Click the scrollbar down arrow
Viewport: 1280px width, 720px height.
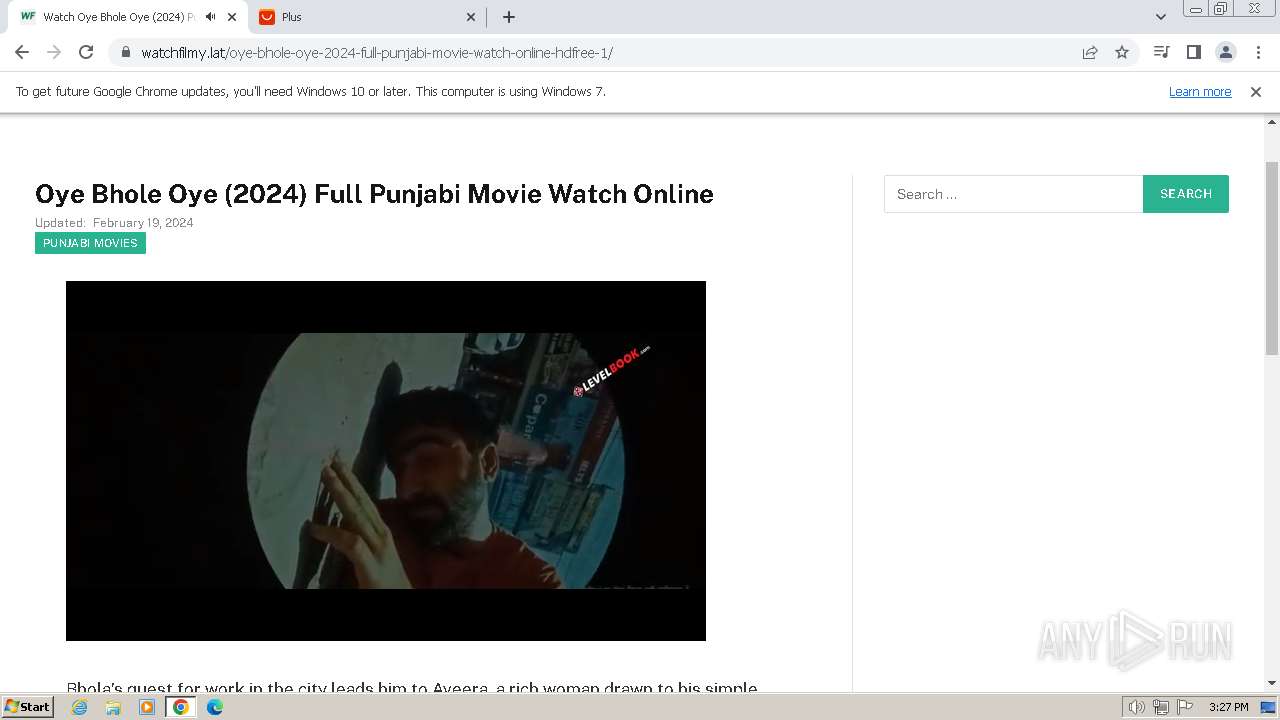[x=1272, y=683]
